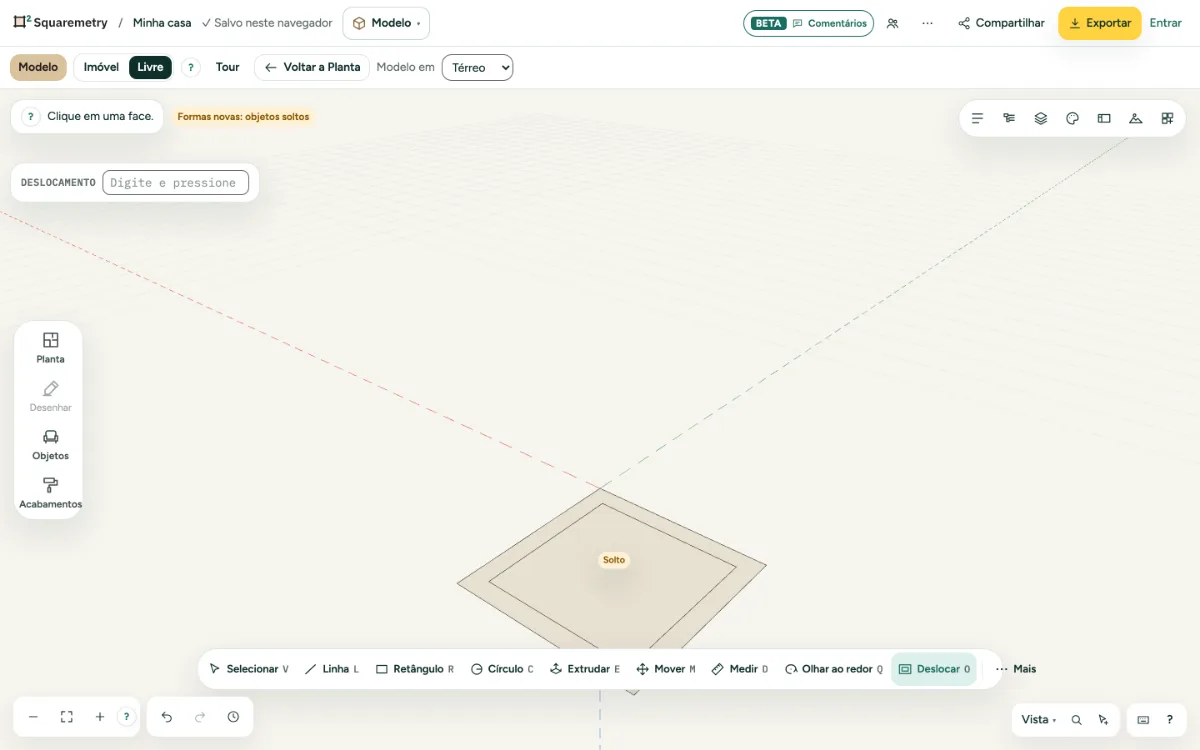
Task: Toggle the side panel layout icon
Action: (1104, 118)
